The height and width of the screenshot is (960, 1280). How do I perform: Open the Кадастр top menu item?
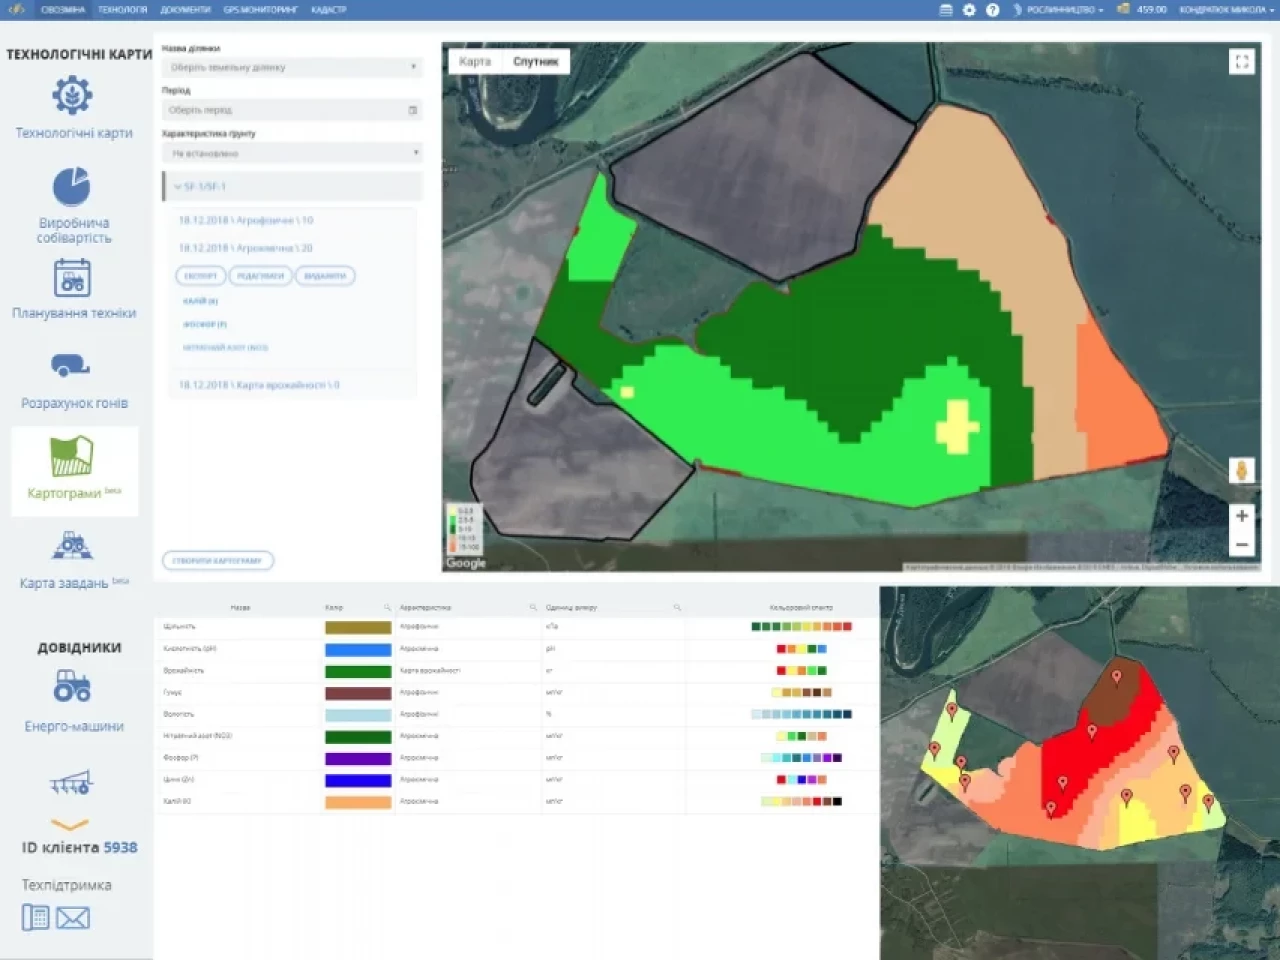tap(328, 10)
